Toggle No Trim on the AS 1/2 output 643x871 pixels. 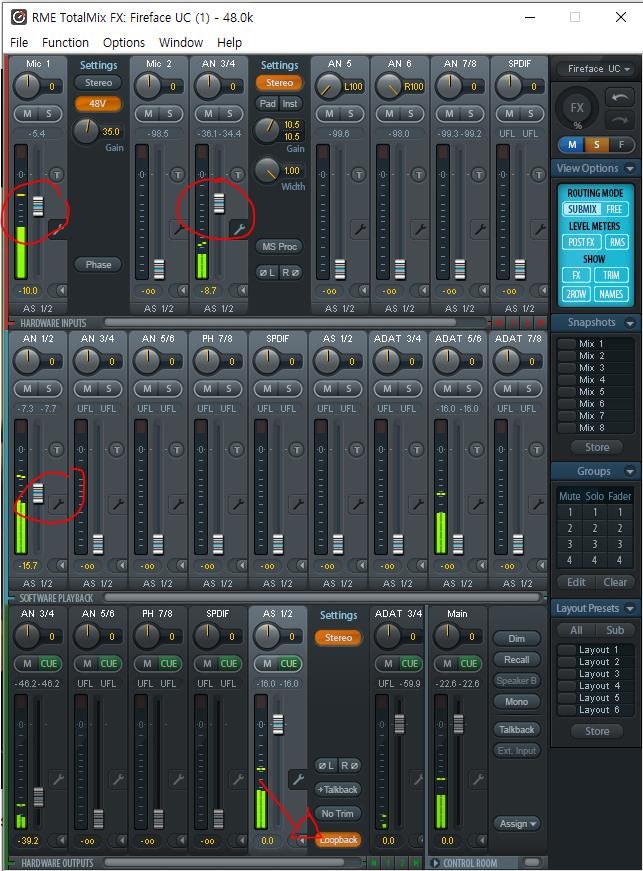tap(338, 813)
